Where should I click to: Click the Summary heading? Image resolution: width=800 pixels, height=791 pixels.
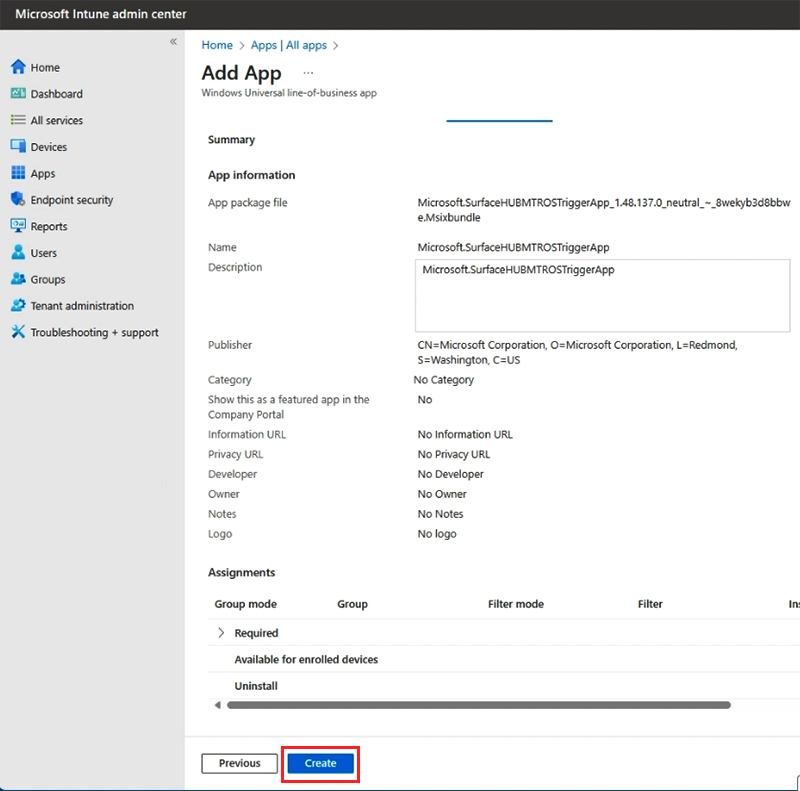tap(231, 140)
